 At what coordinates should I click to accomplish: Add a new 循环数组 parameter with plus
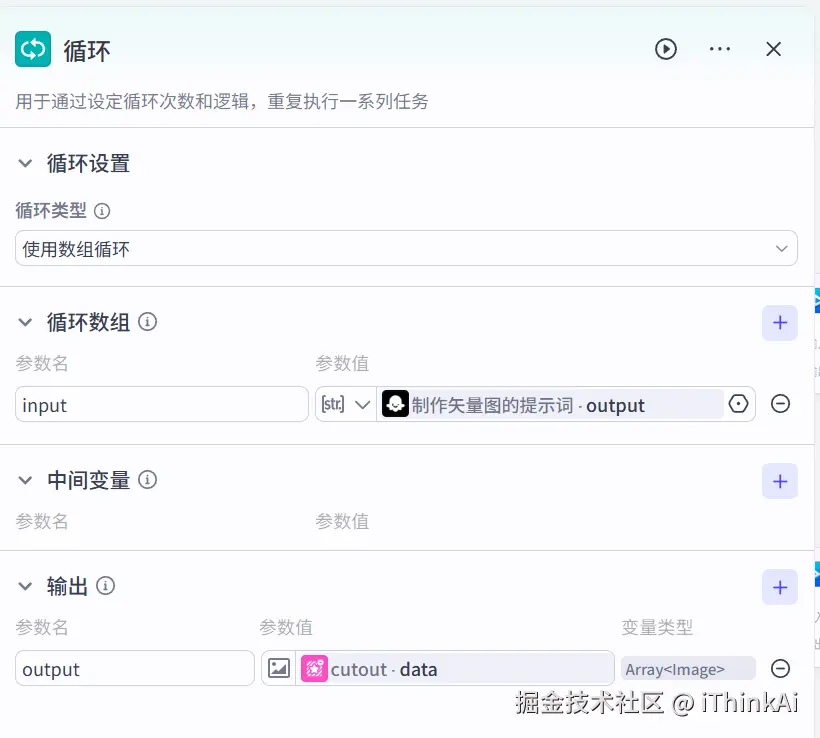(780, 322)
